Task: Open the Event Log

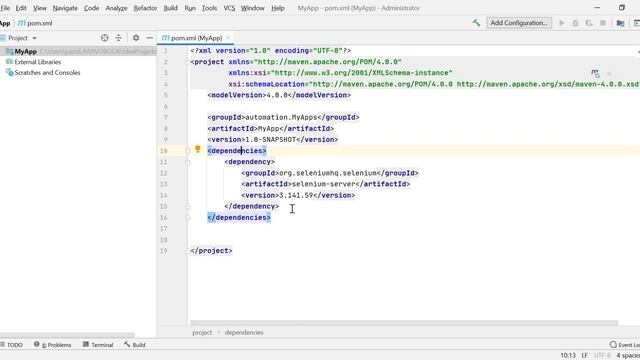Action: tap(624, 345)
